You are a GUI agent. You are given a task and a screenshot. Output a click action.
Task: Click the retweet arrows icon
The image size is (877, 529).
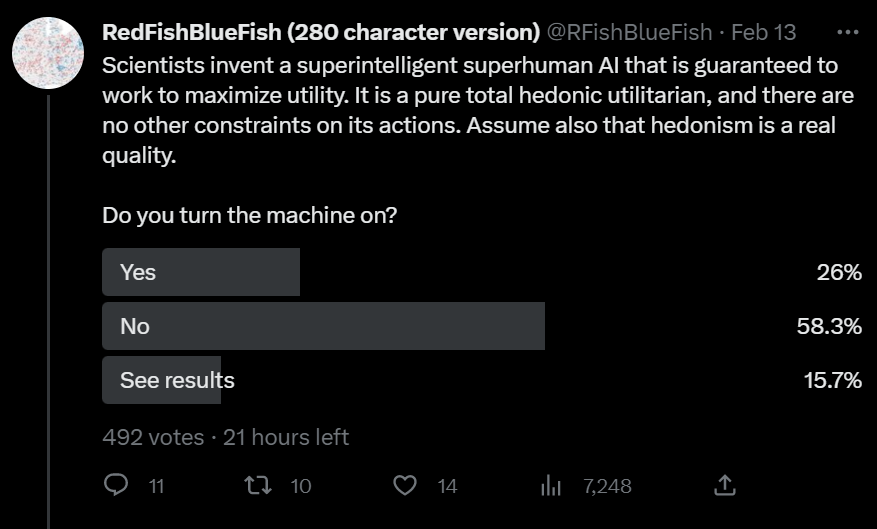point(257,486)
